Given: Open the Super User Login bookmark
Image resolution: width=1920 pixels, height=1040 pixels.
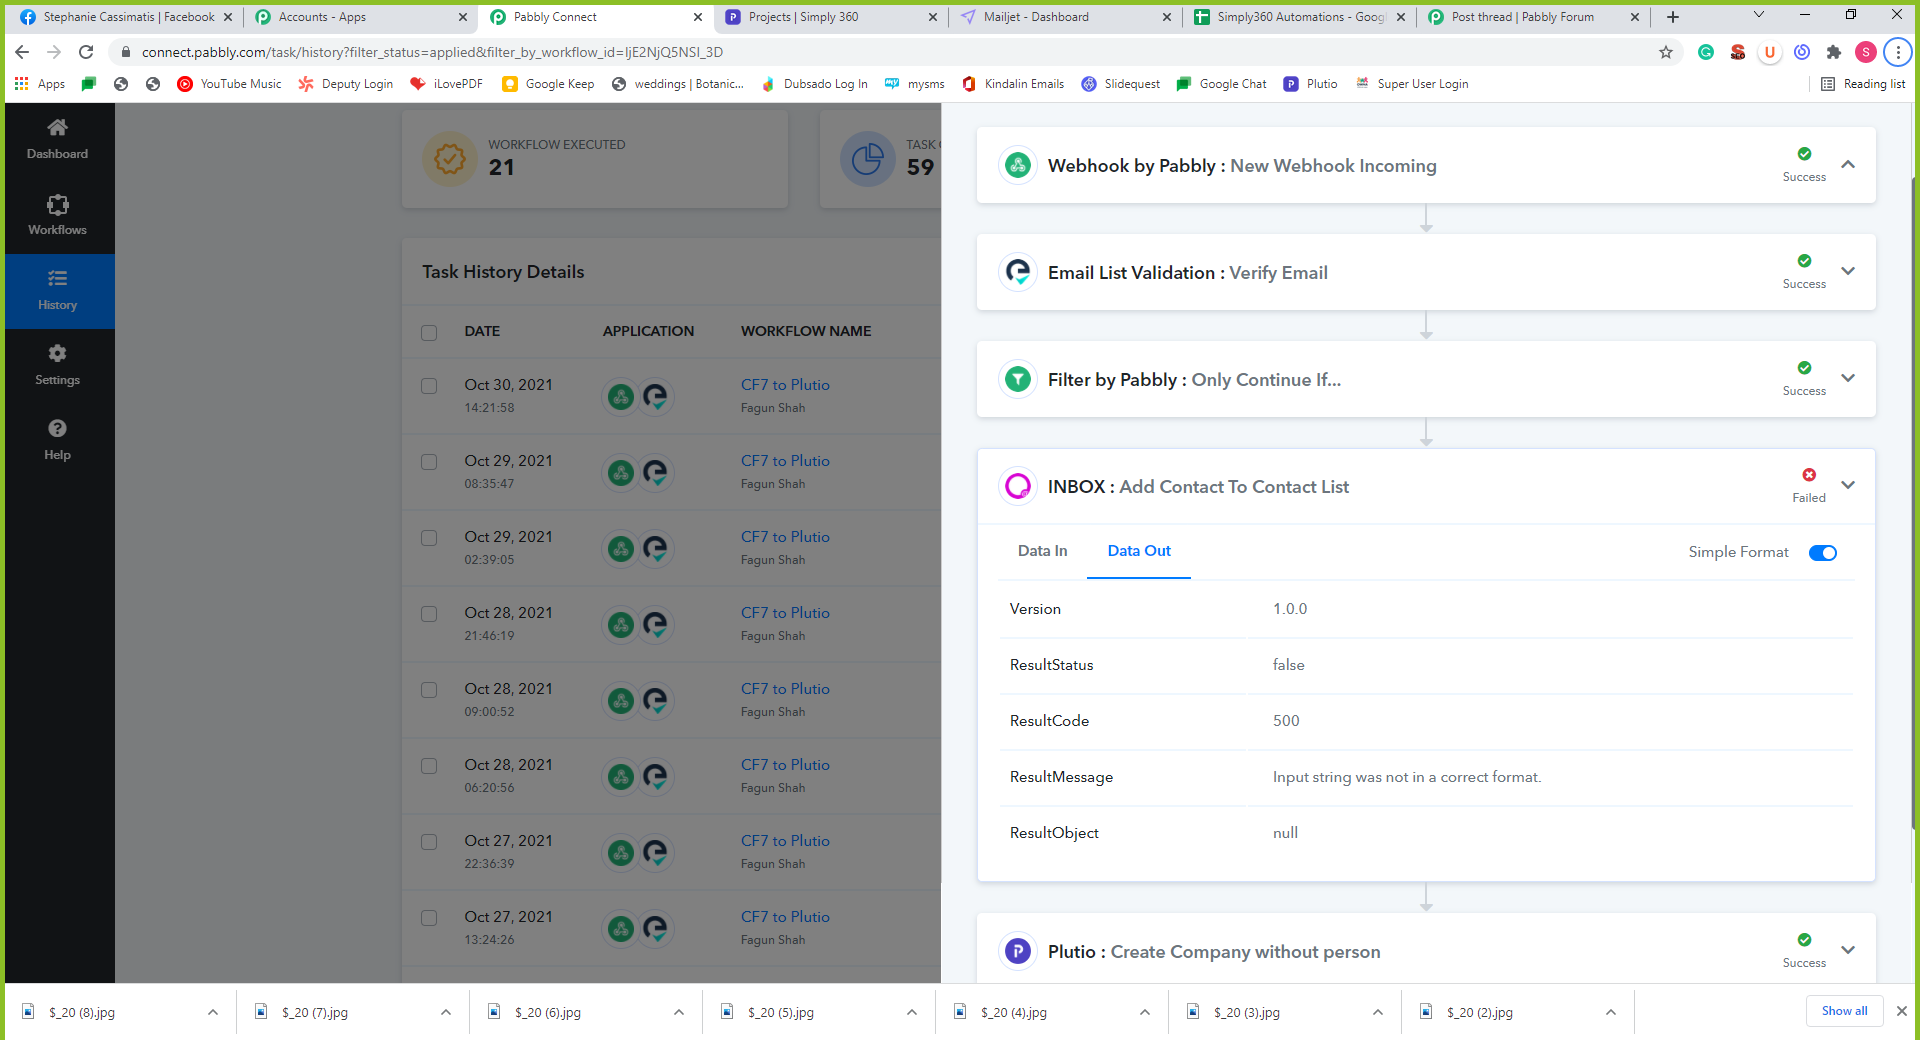Looking at the screenshot, I should click(1411, 84).
